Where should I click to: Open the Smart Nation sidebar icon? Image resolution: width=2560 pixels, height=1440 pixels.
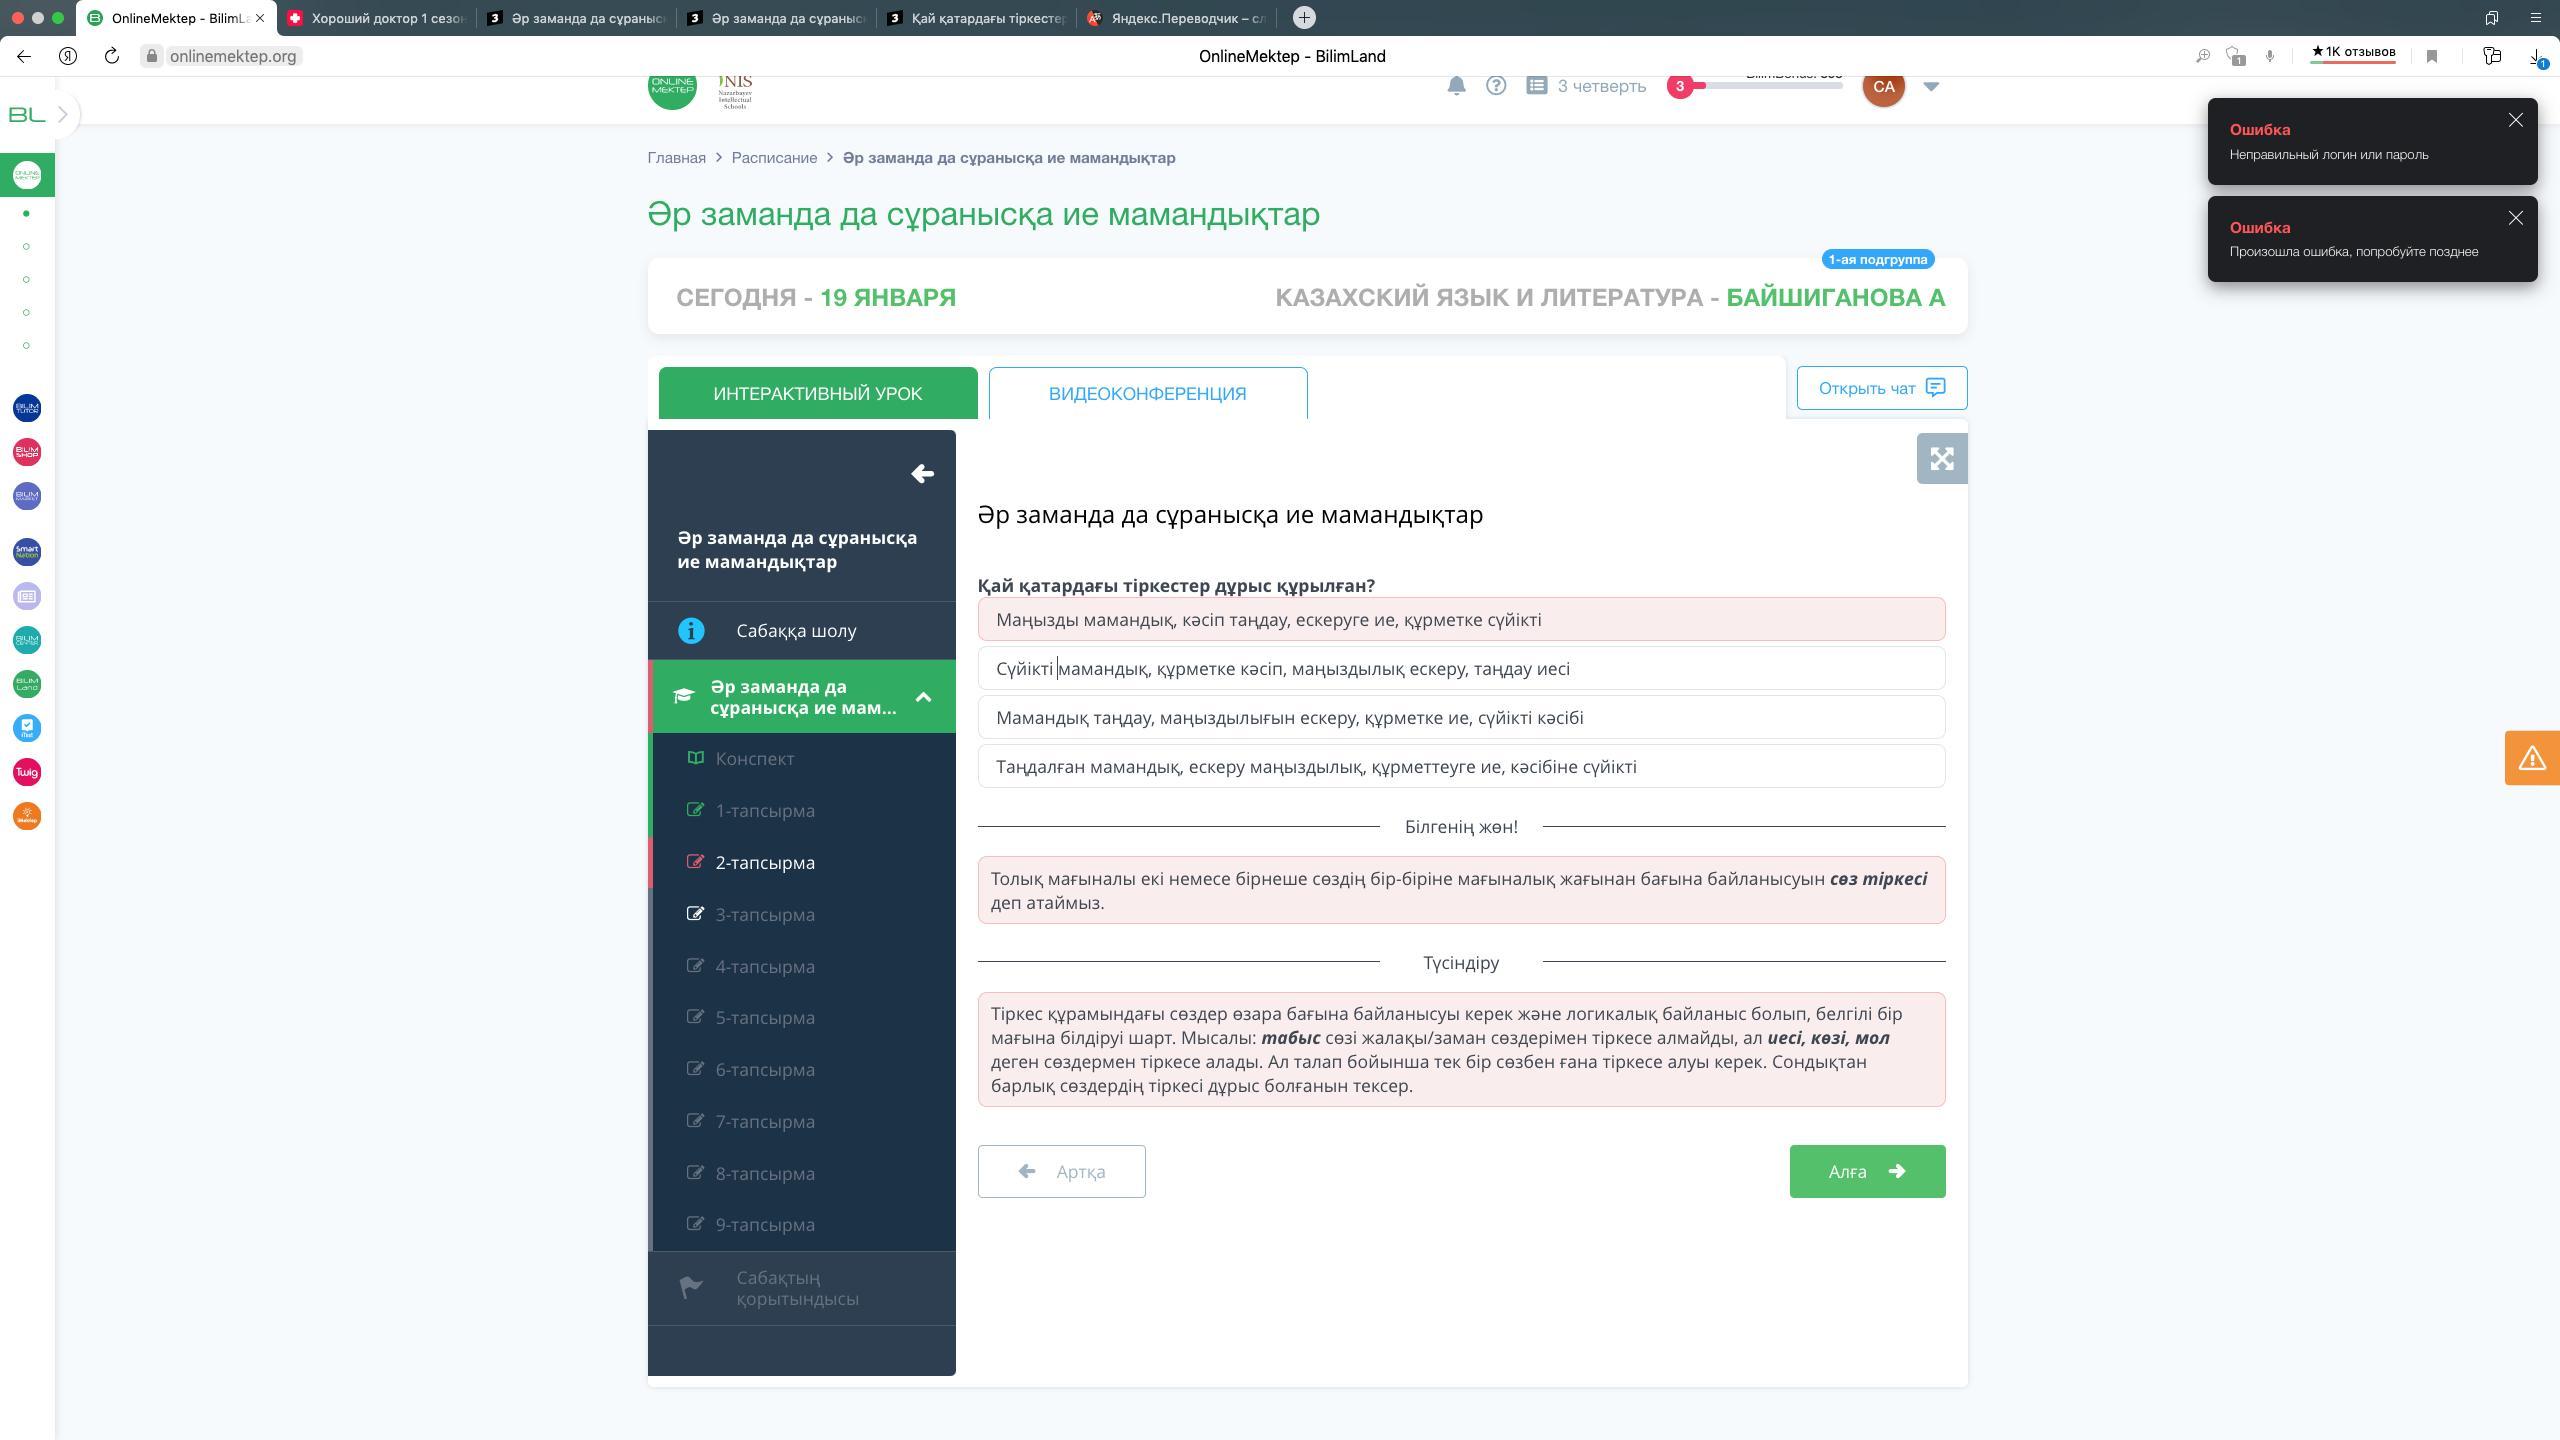pos(27,552)
